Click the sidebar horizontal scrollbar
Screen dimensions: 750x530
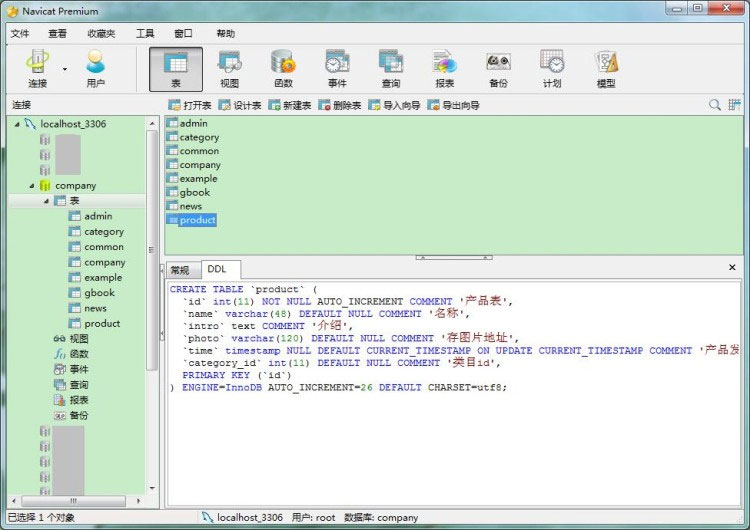pos(72,500)
